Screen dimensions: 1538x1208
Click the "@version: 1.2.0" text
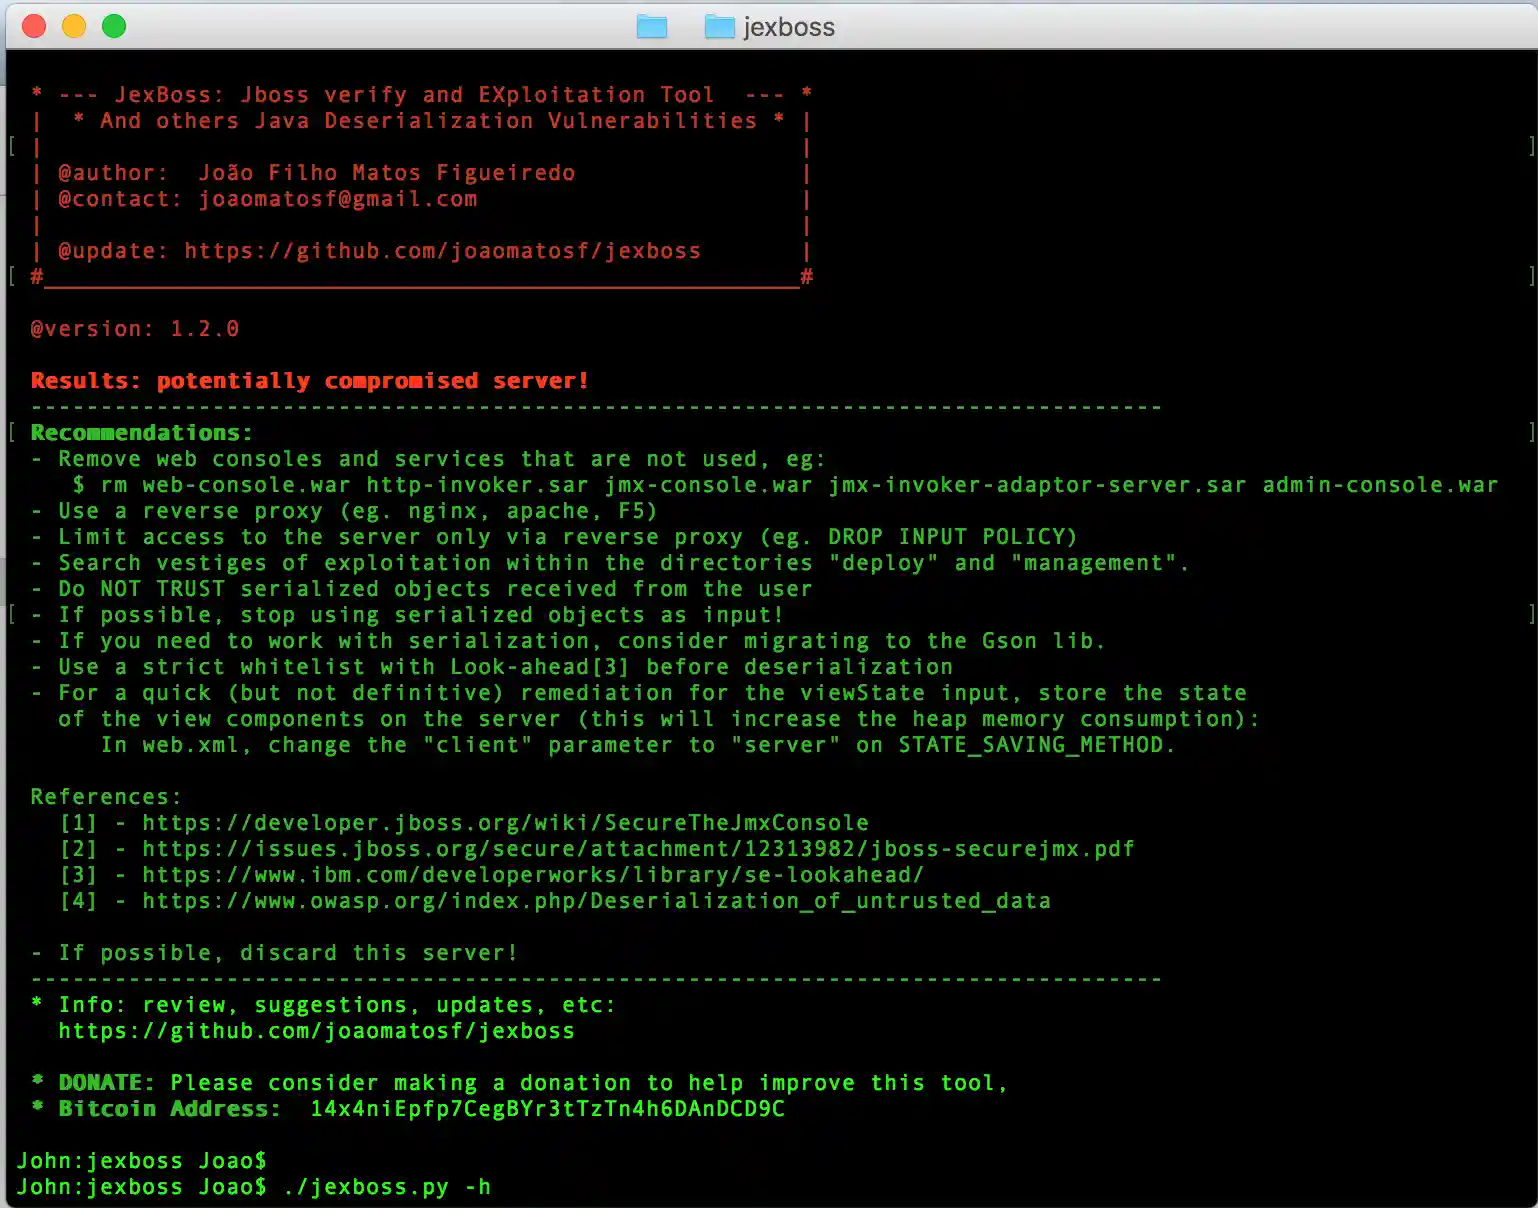135,329
